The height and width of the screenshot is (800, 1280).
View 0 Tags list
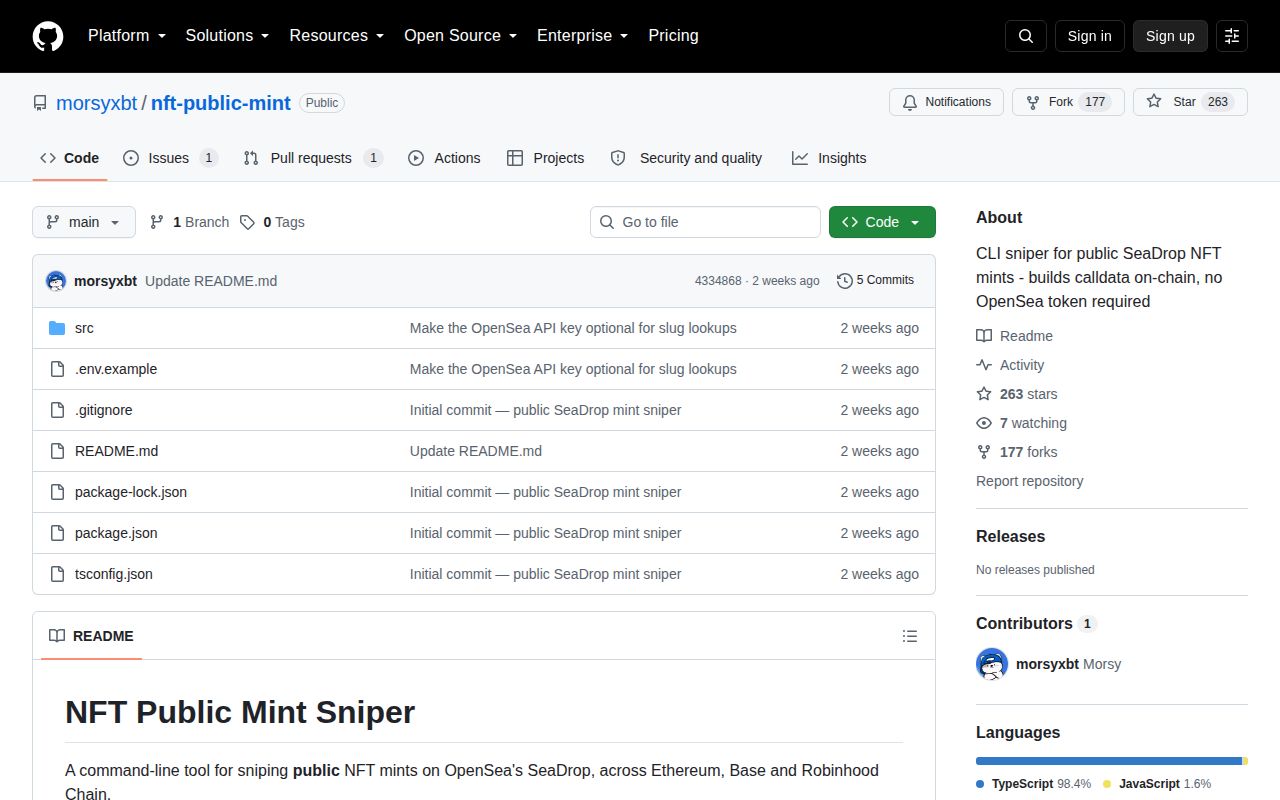[272, 222]
